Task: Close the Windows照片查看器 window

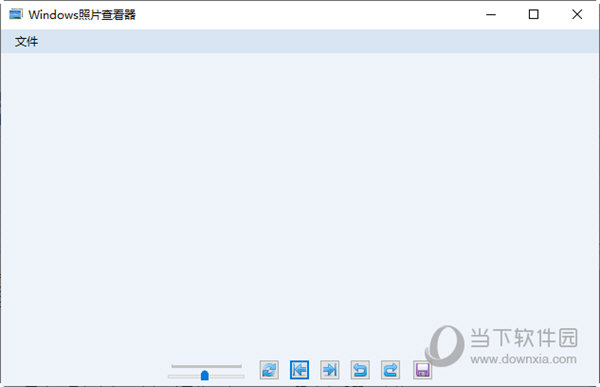Action: [577, 15]
